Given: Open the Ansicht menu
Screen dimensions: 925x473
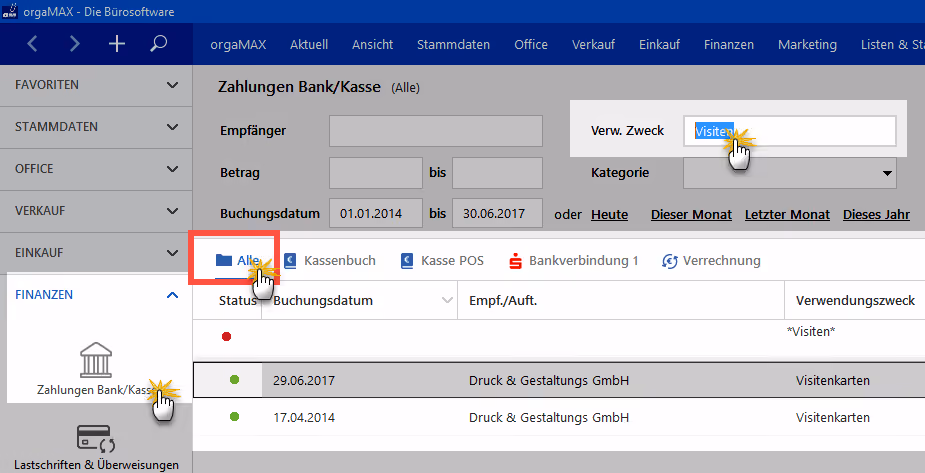Looking at the screenshot, I should point(373,44).
